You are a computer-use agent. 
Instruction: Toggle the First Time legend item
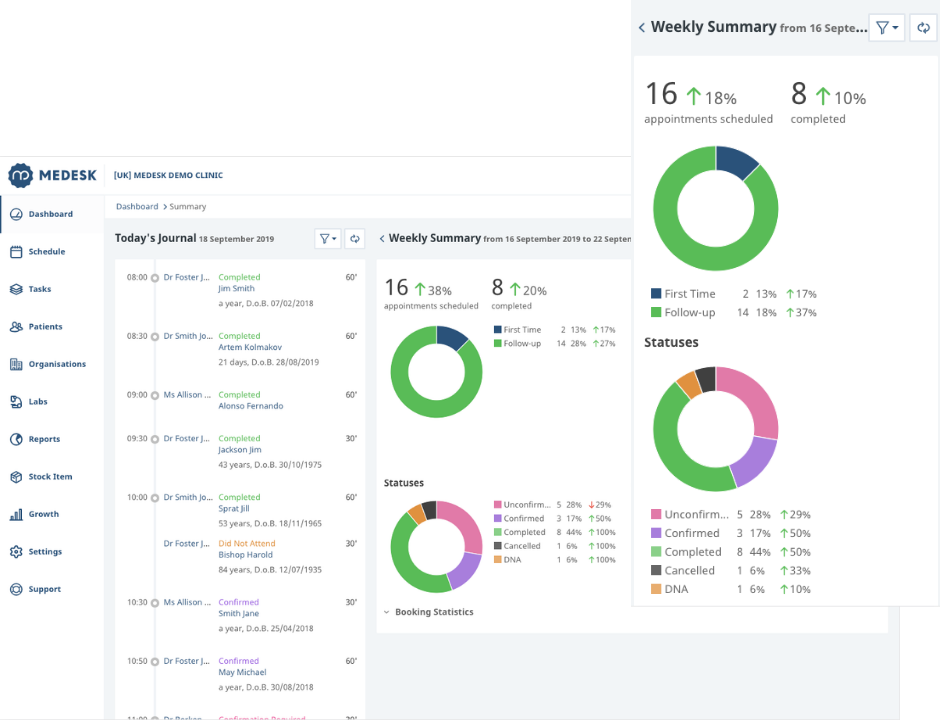point(685,294)
